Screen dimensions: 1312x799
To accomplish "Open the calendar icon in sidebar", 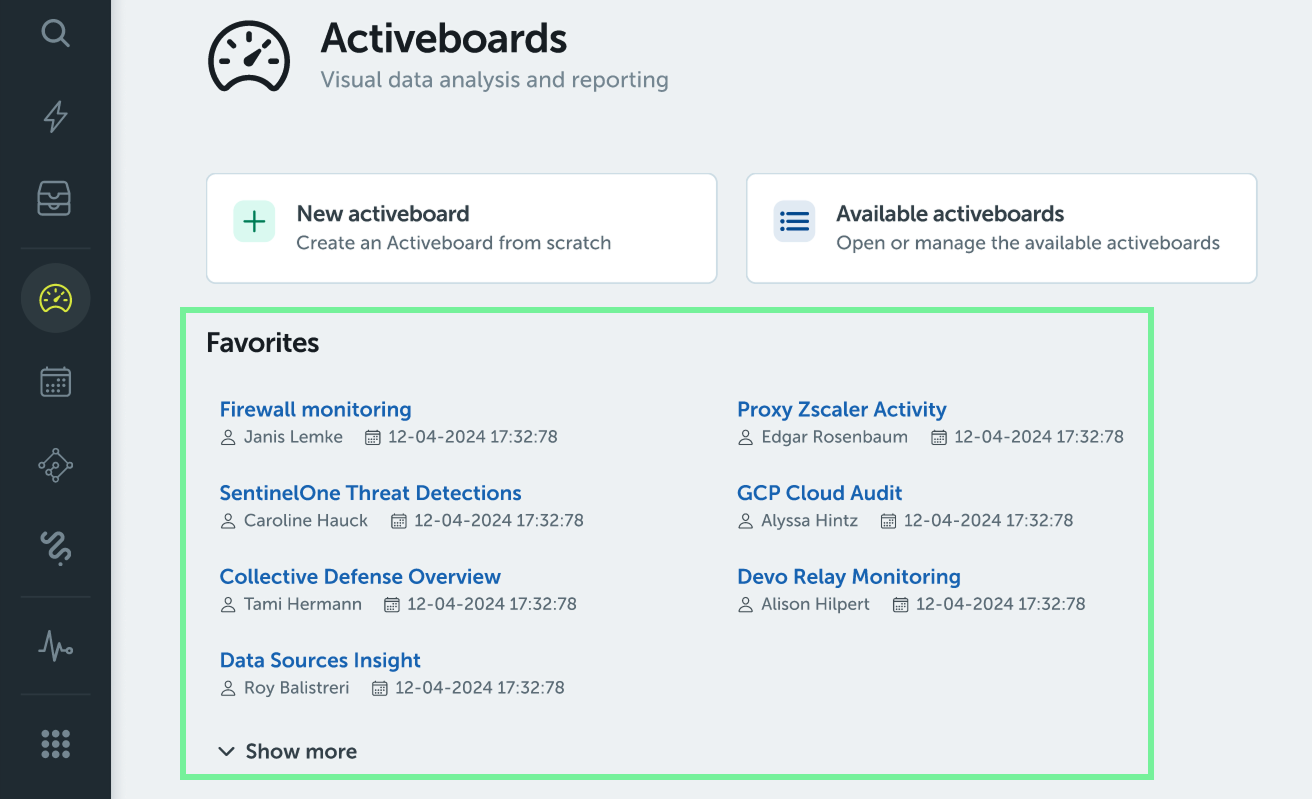I will pyautogui.click(x=55, y=381).
